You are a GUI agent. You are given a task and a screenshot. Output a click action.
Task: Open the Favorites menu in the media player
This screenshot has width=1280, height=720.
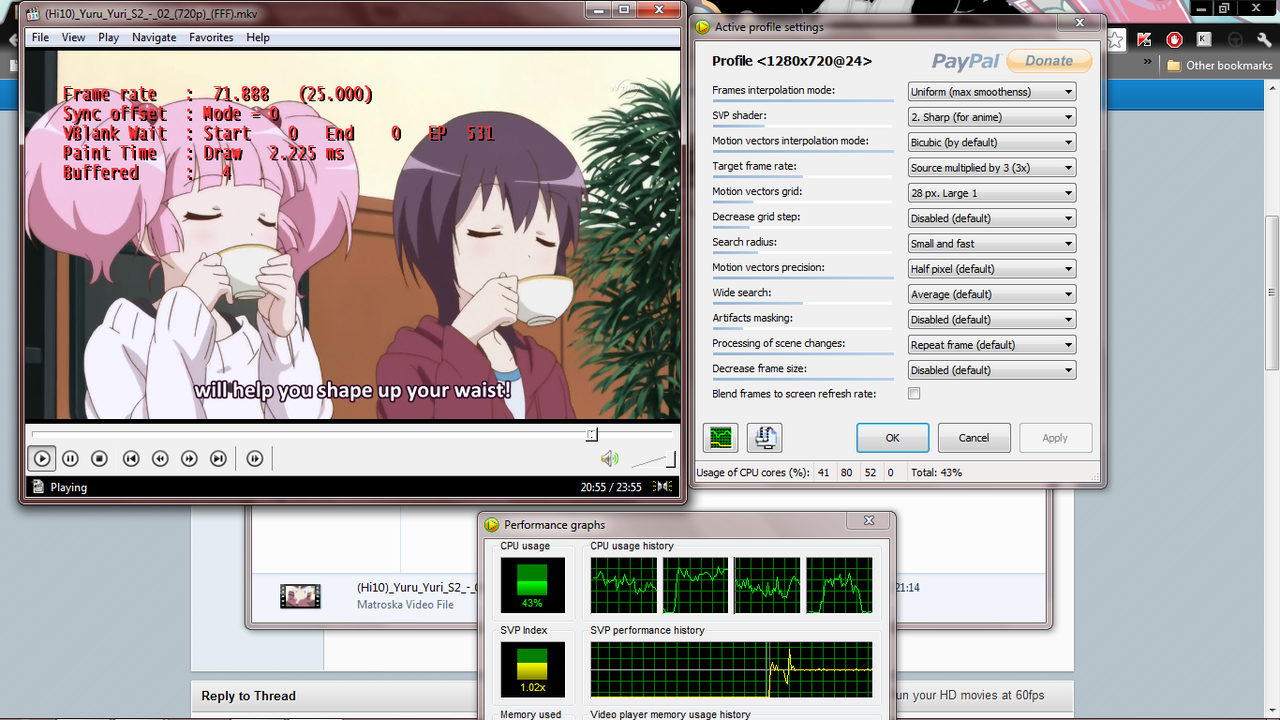pos(211,37)
